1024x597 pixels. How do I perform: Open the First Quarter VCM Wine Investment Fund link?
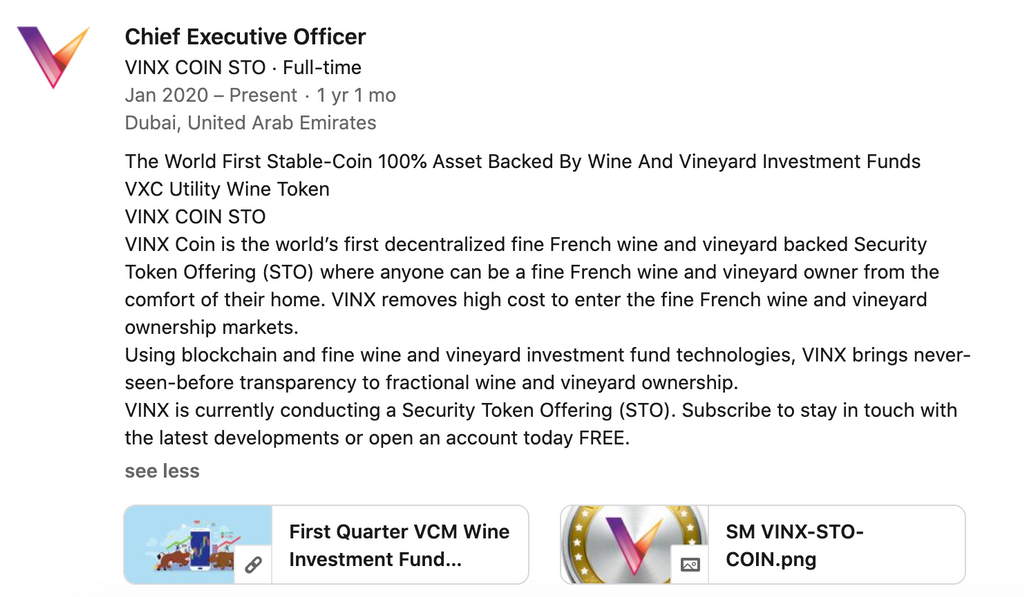[x=399, y=545]
